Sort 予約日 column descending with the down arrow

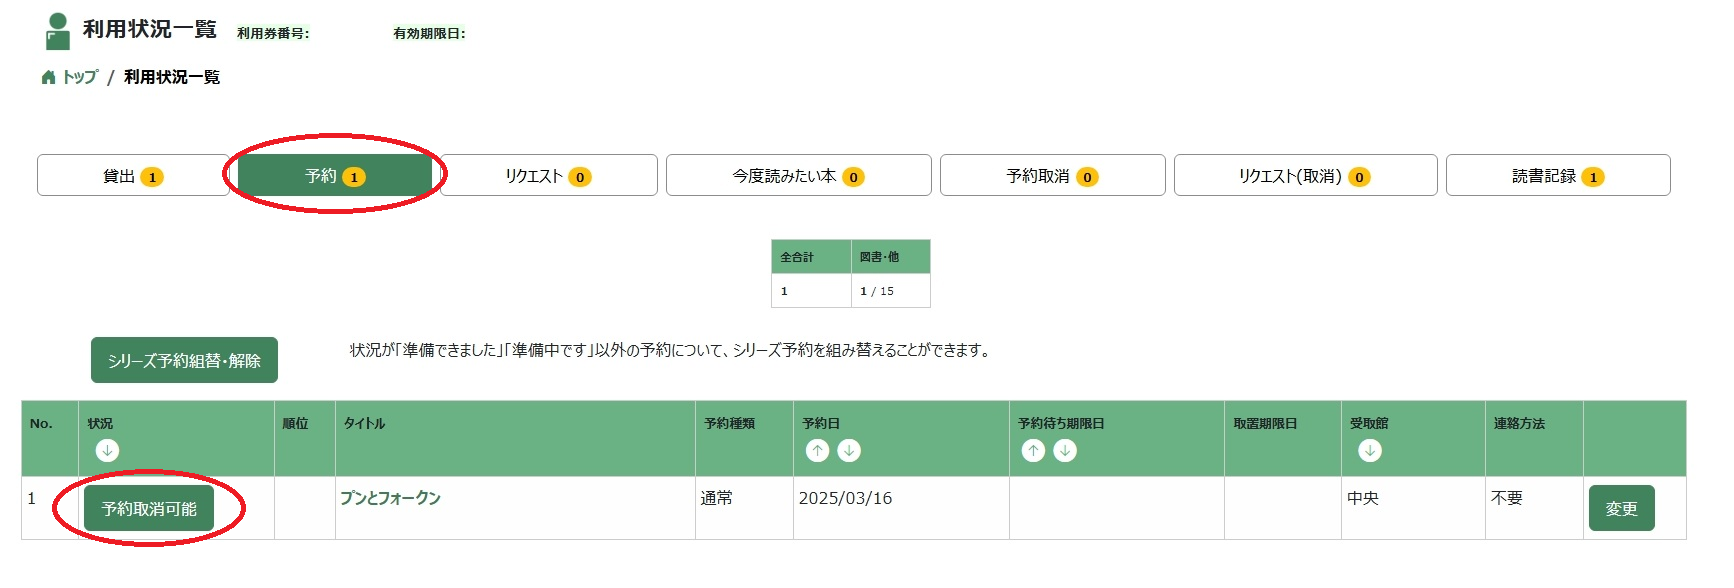tap(849, 451)
